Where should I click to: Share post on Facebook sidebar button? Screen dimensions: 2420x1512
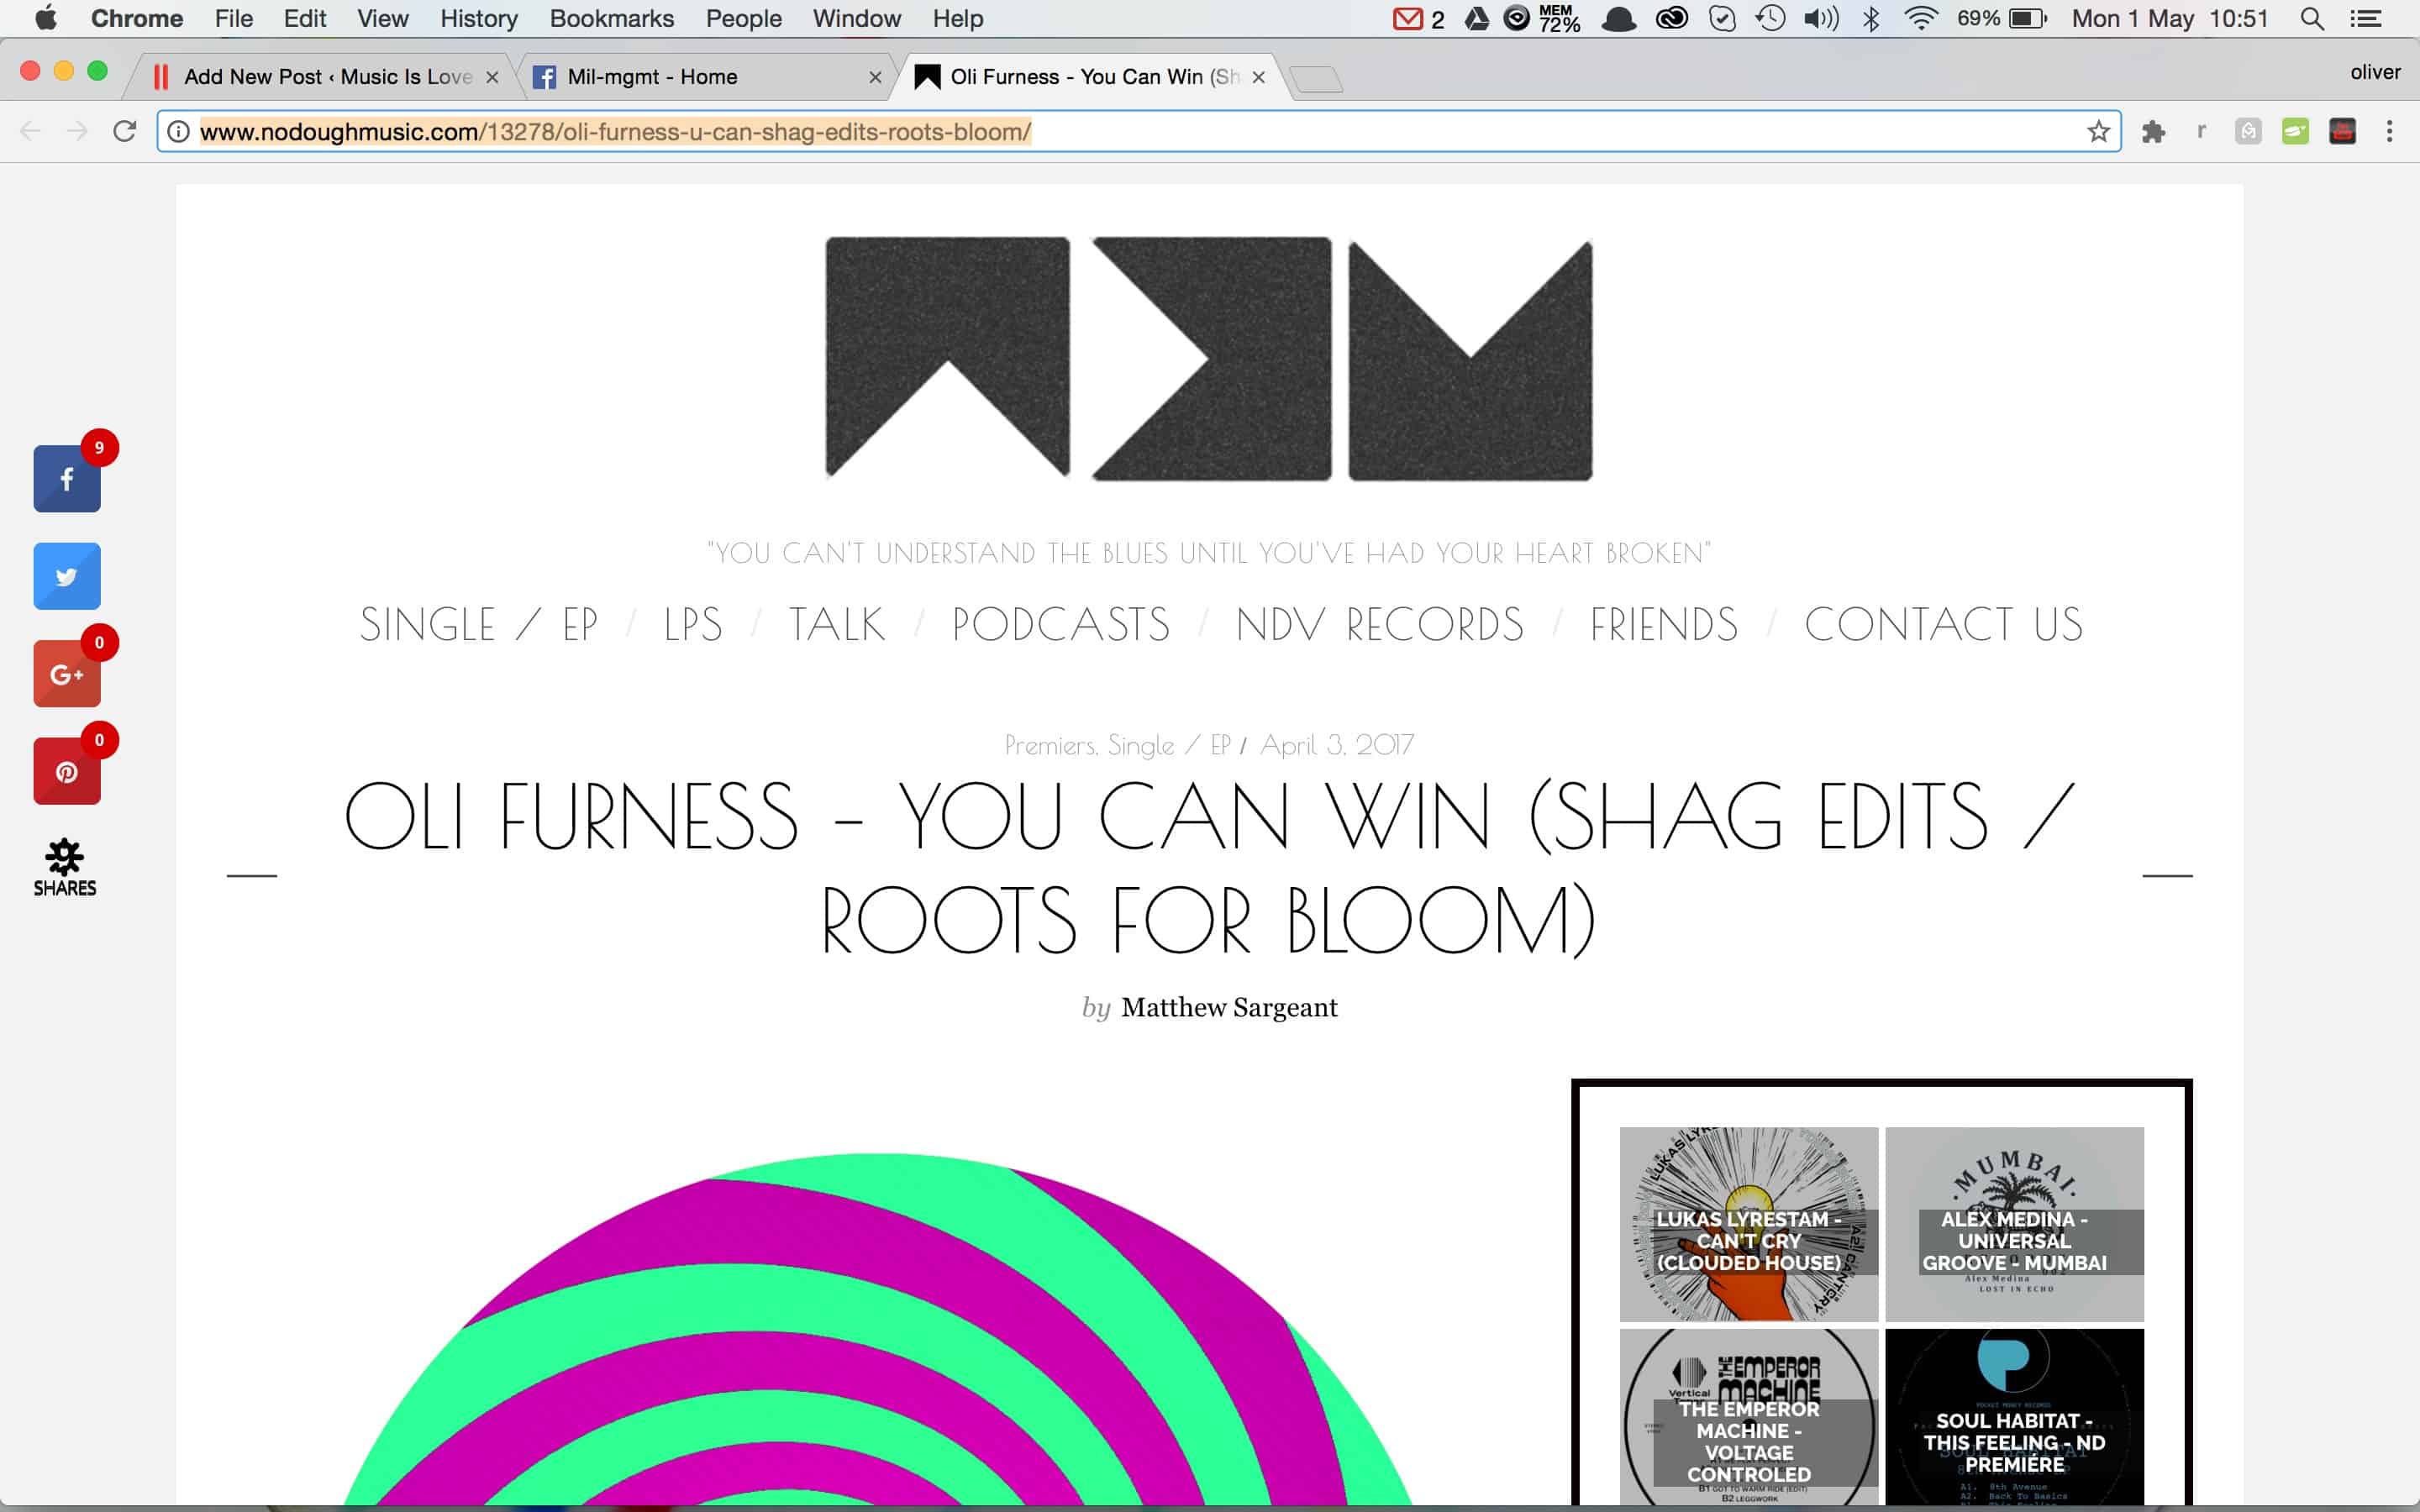(x=67, y=479)
